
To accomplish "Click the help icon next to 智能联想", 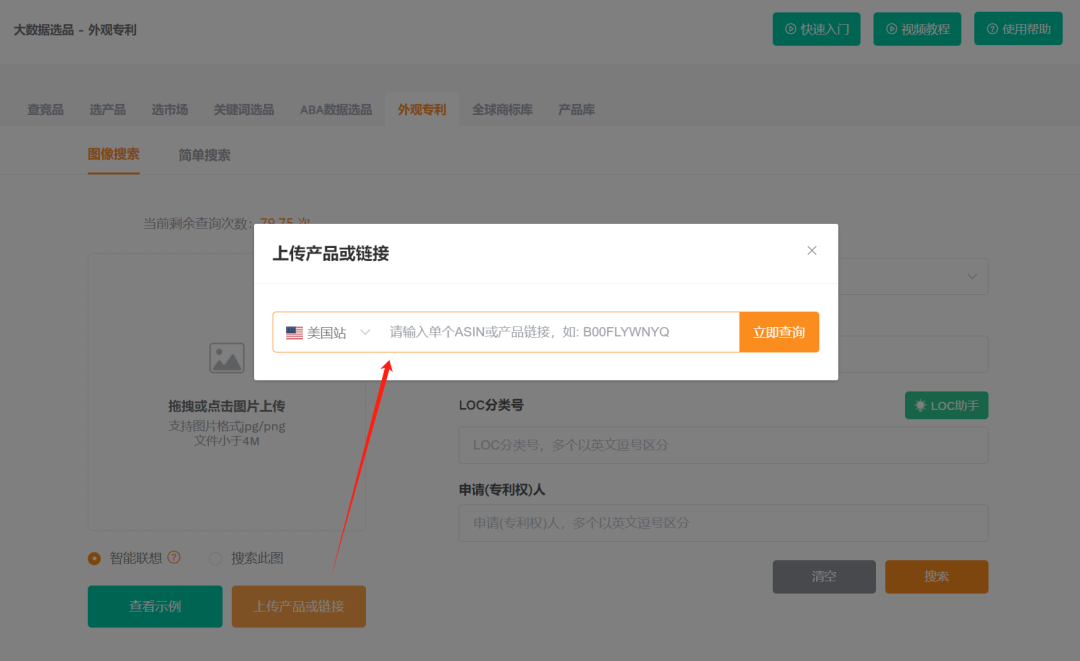I will pyautogui.click(x=174, y=557).
